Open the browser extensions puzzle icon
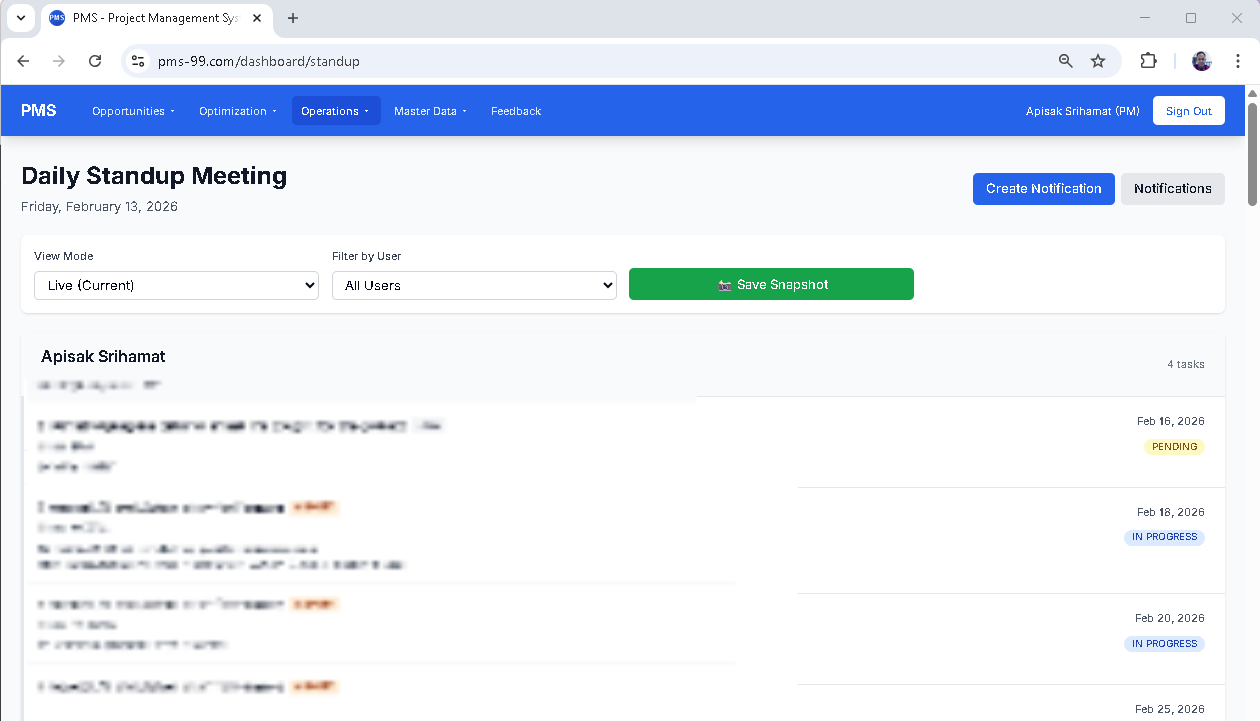The image size is (1260, 721). (1148, 61)
